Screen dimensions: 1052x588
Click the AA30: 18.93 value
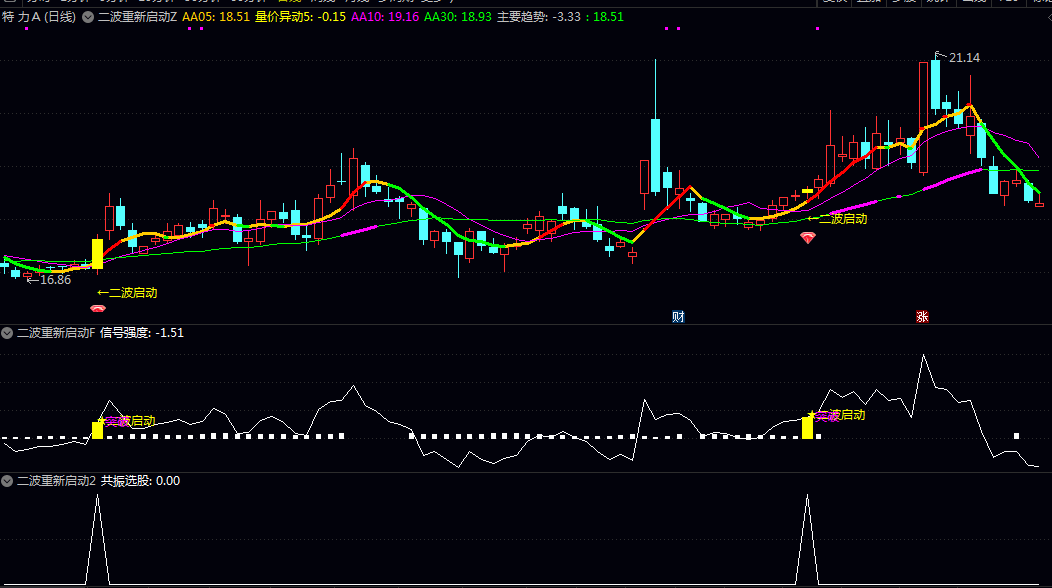coord(458,17)
